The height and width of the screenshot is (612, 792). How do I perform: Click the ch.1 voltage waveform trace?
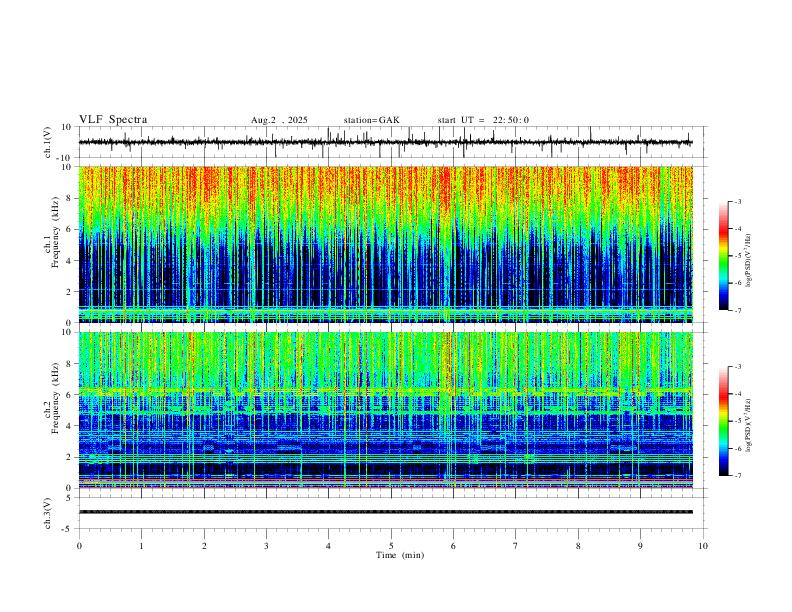point(385,142)
